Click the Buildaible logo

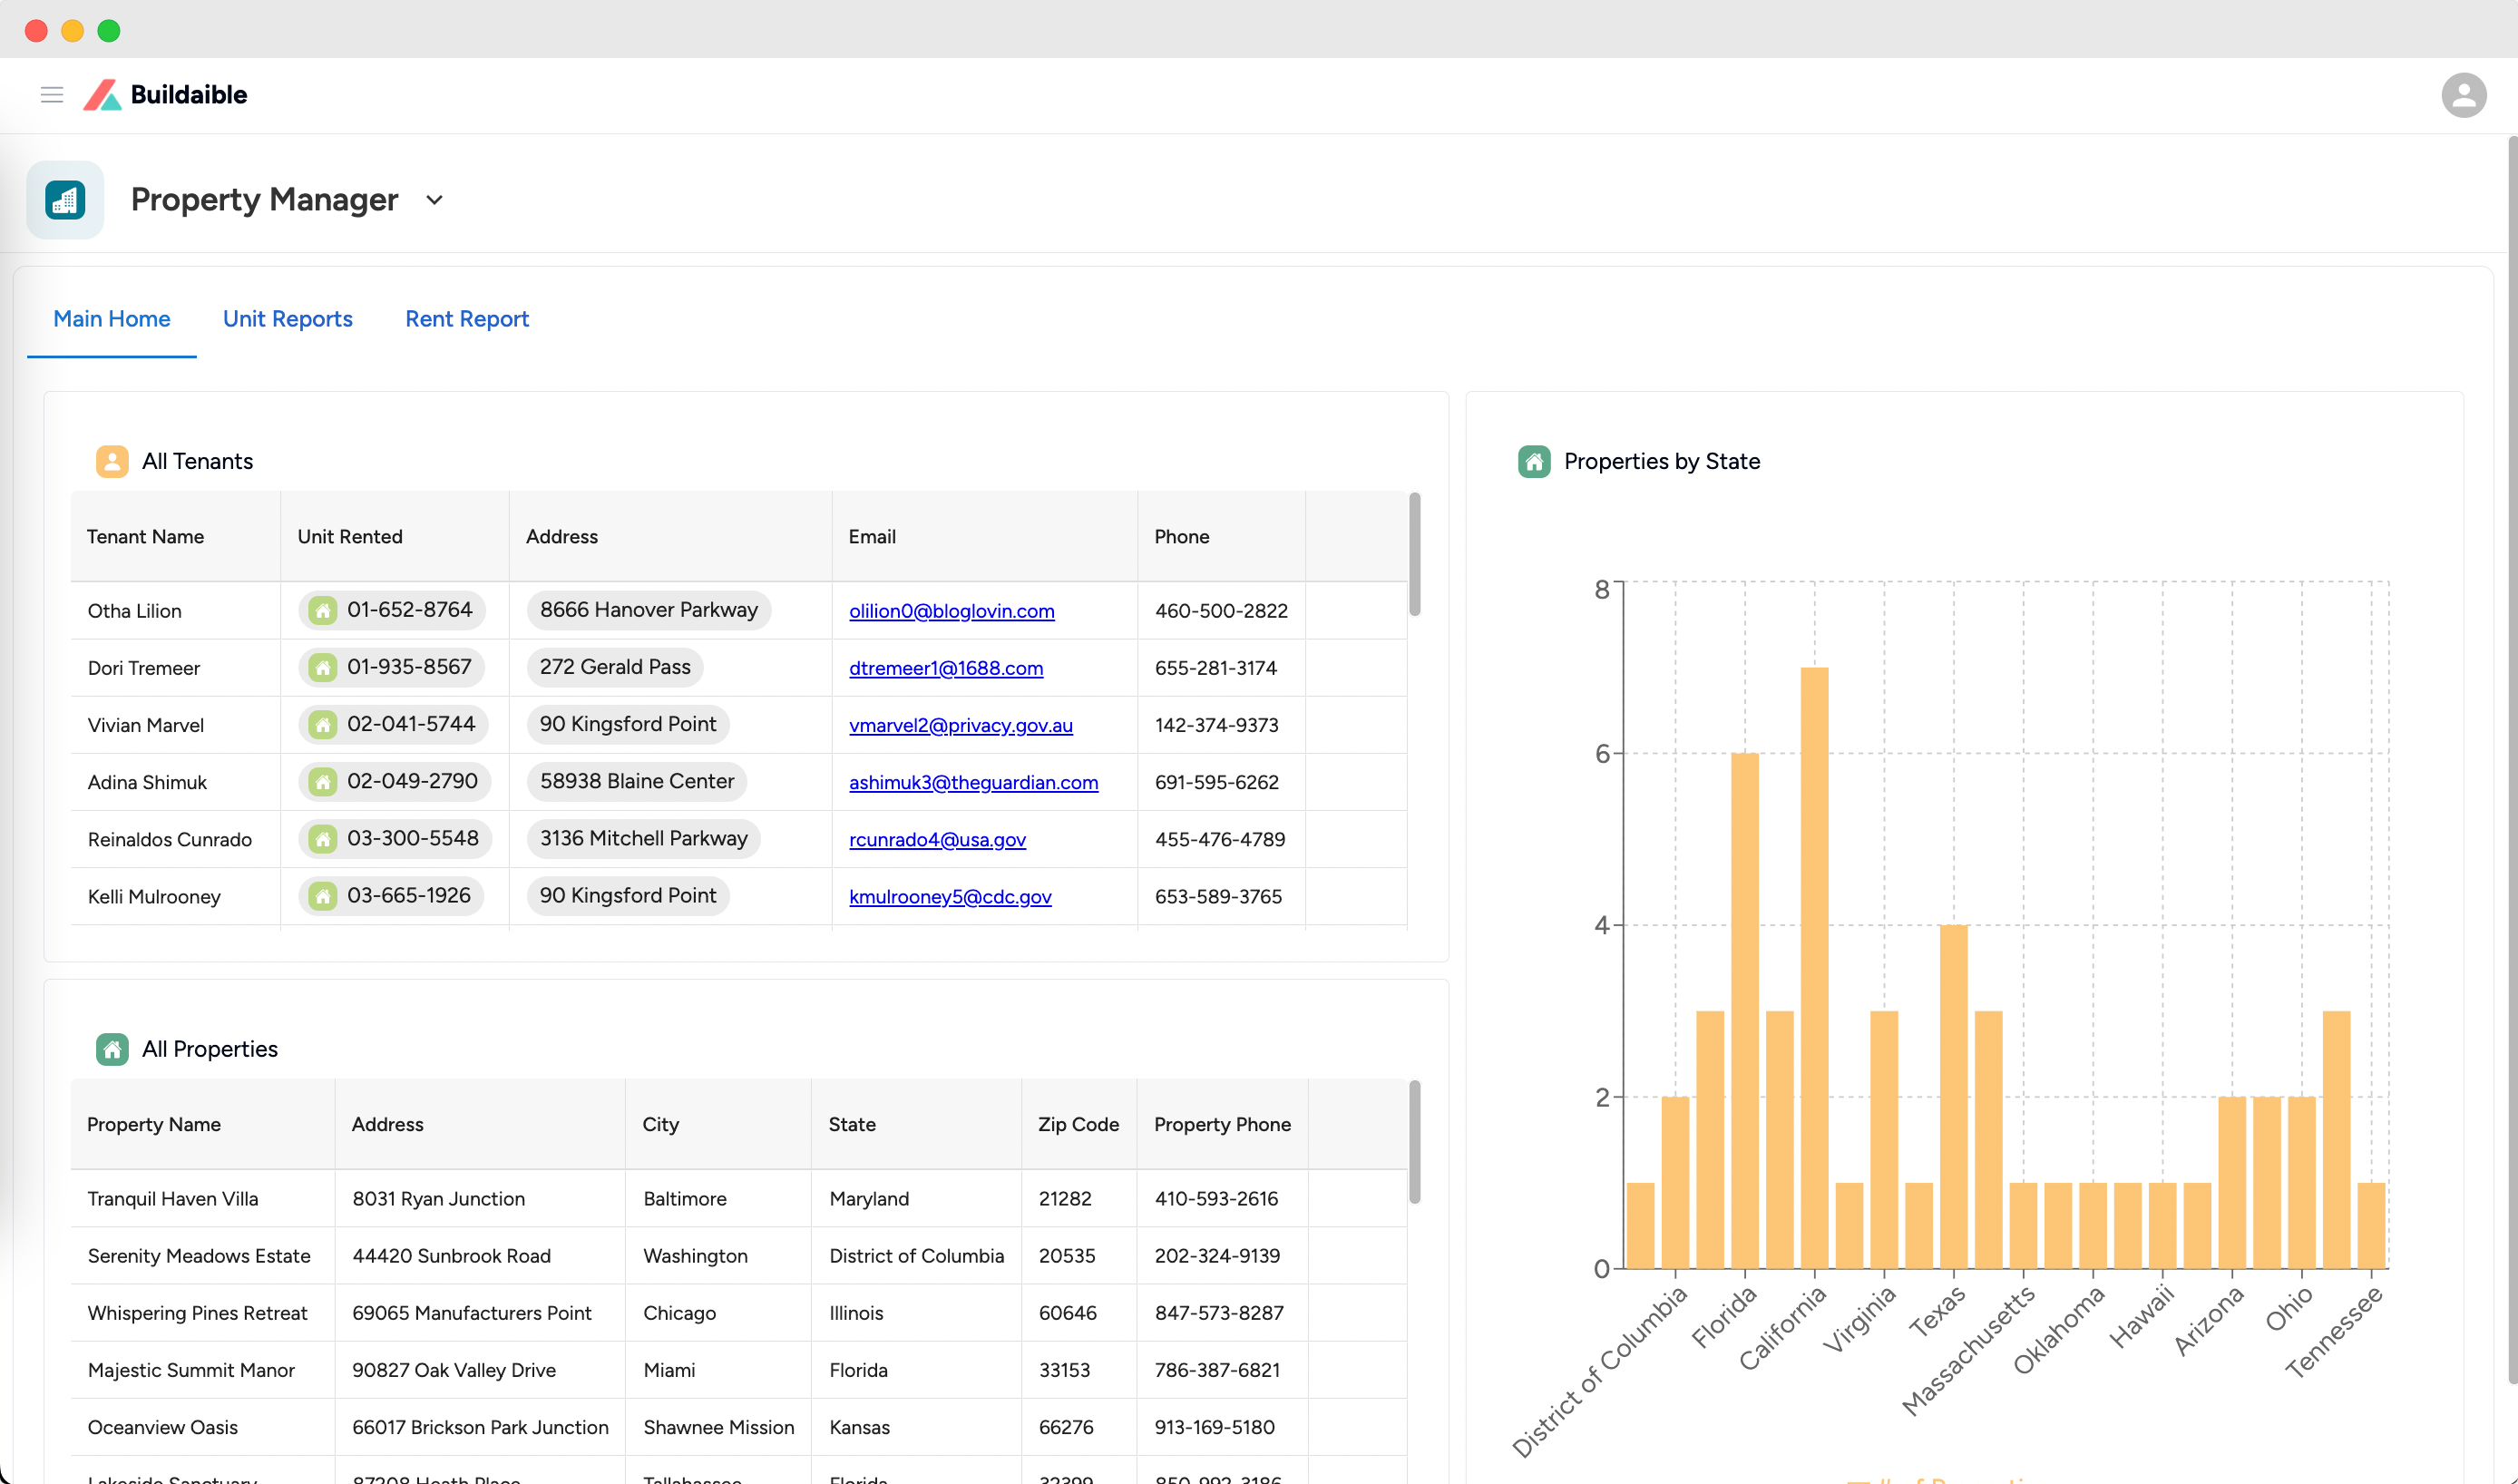(x=165, y=95)
